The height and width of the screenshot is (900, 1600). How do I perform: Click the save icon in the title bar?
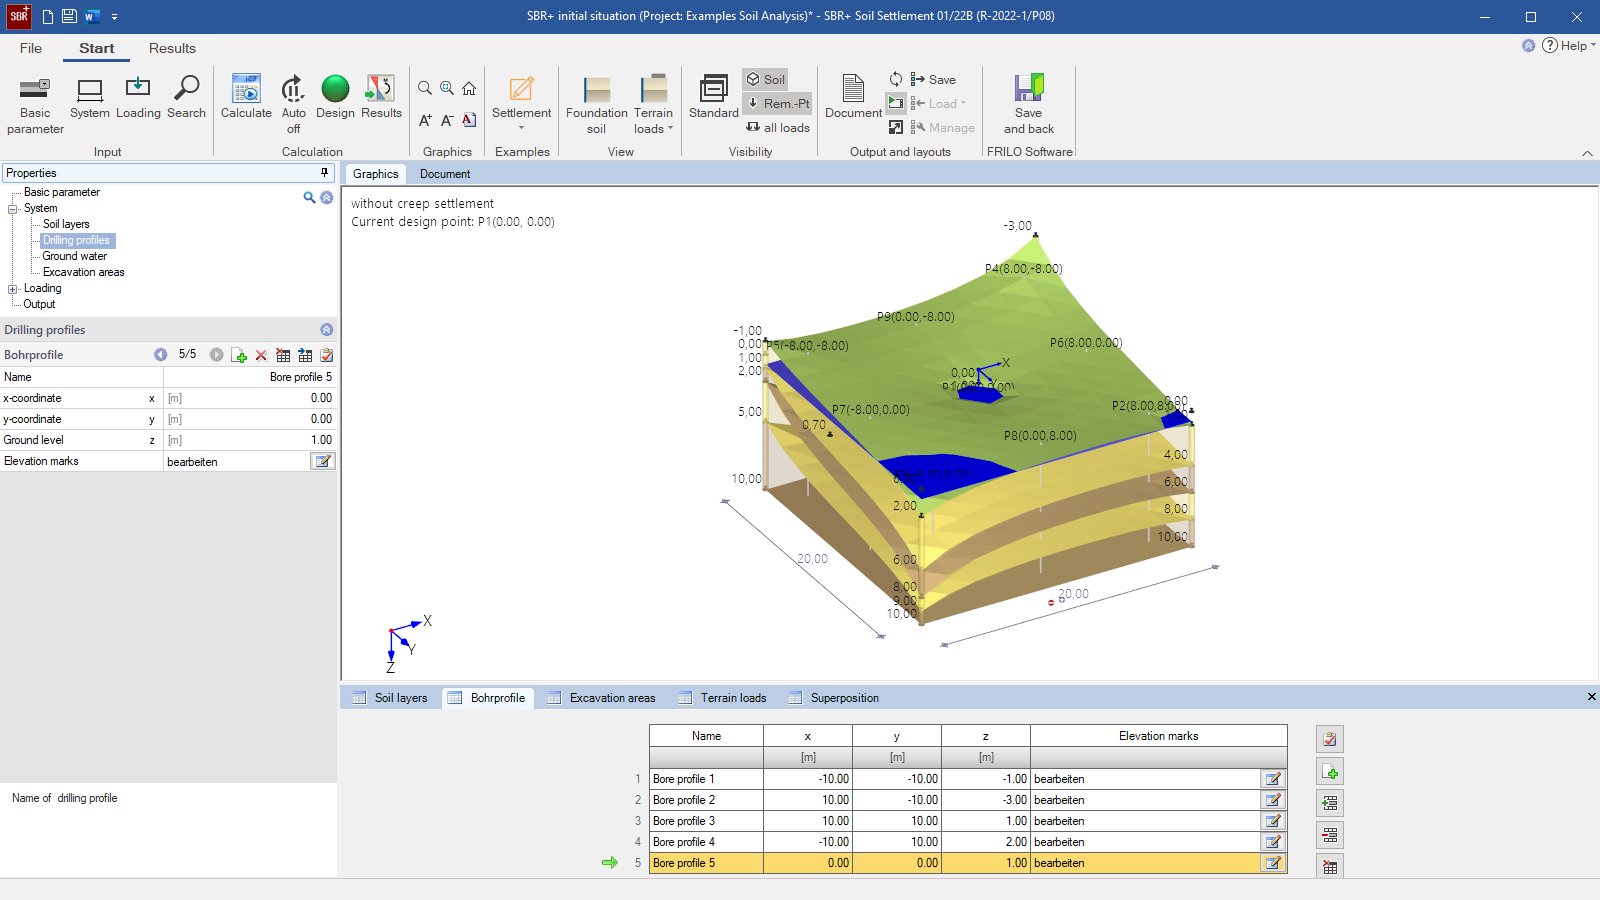(x=69, y=16)
